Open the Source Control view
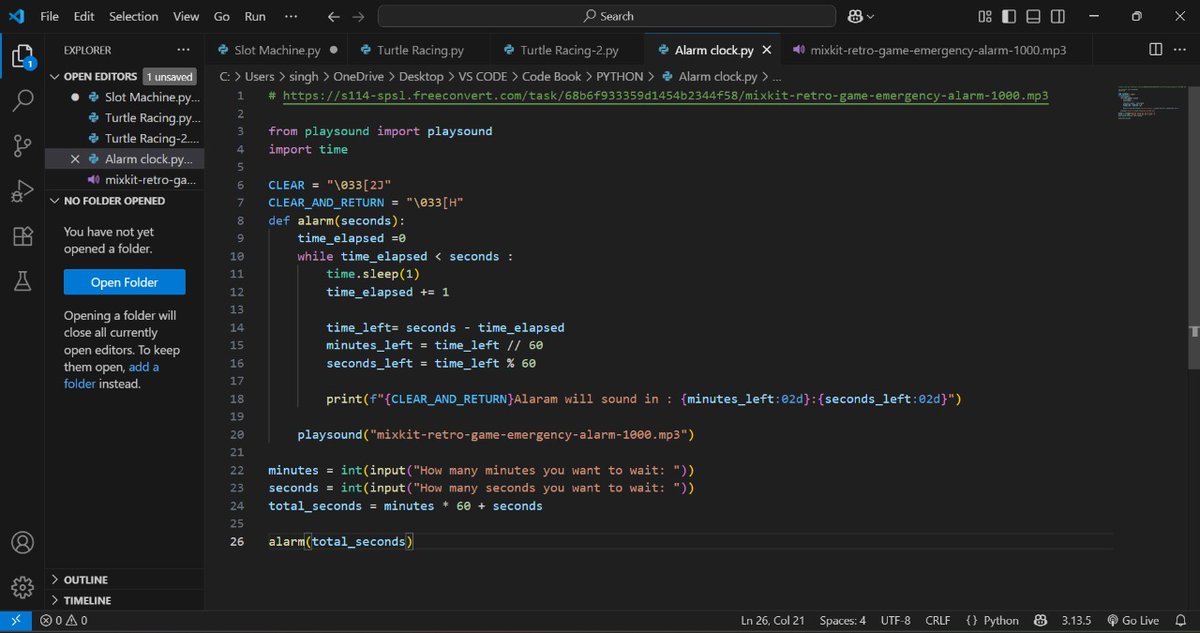Viewport: 1200px width, 633px height. click(22, 146)
